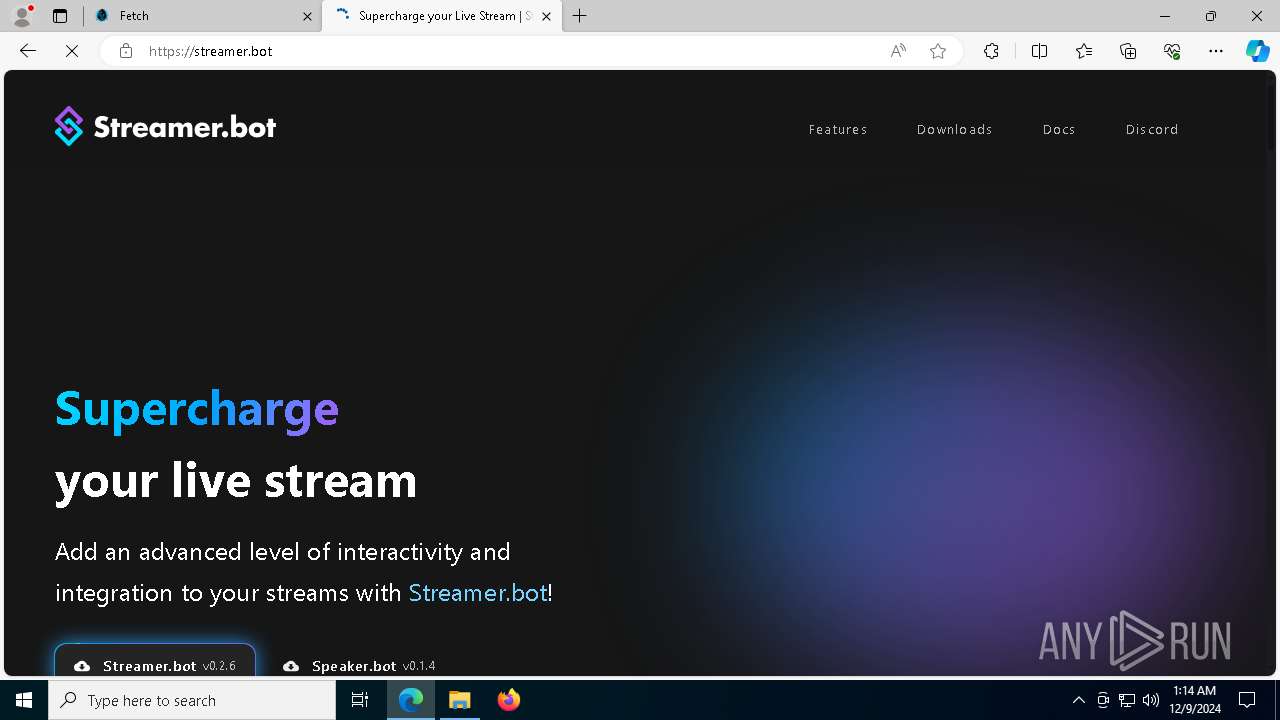The height and width of the screenshot is (720, 1280).
Task: Open the clock showing 1:14 AM
Action: [x=1194, y=700]
